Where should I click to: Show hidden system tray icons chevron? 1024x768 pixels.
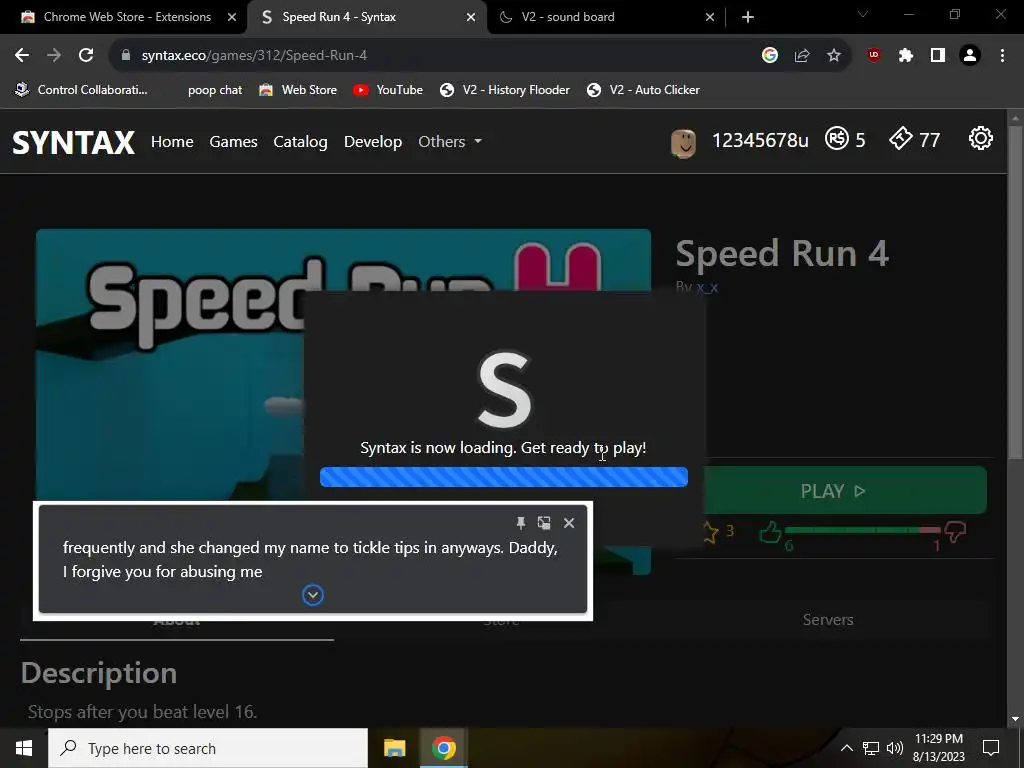click(846, 748)
